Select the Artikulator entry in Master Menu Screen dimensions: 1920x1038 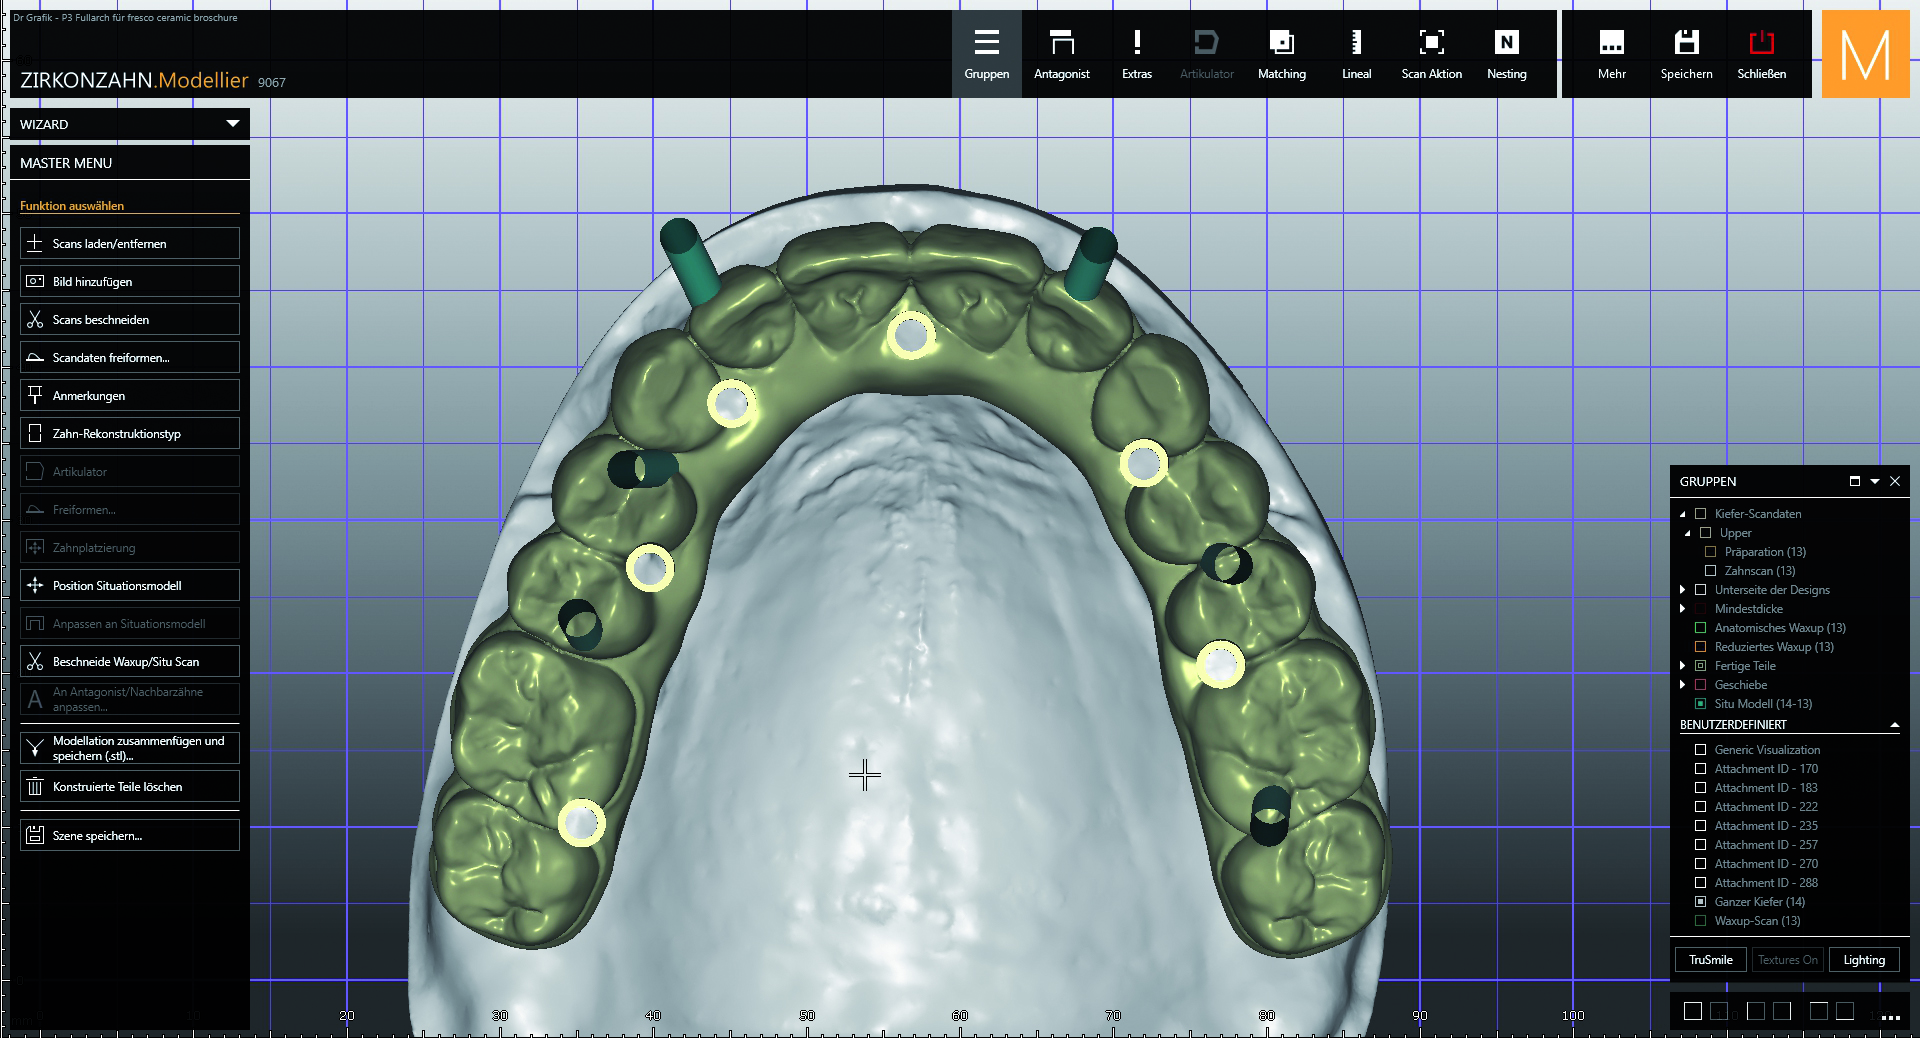click(130, 471)
